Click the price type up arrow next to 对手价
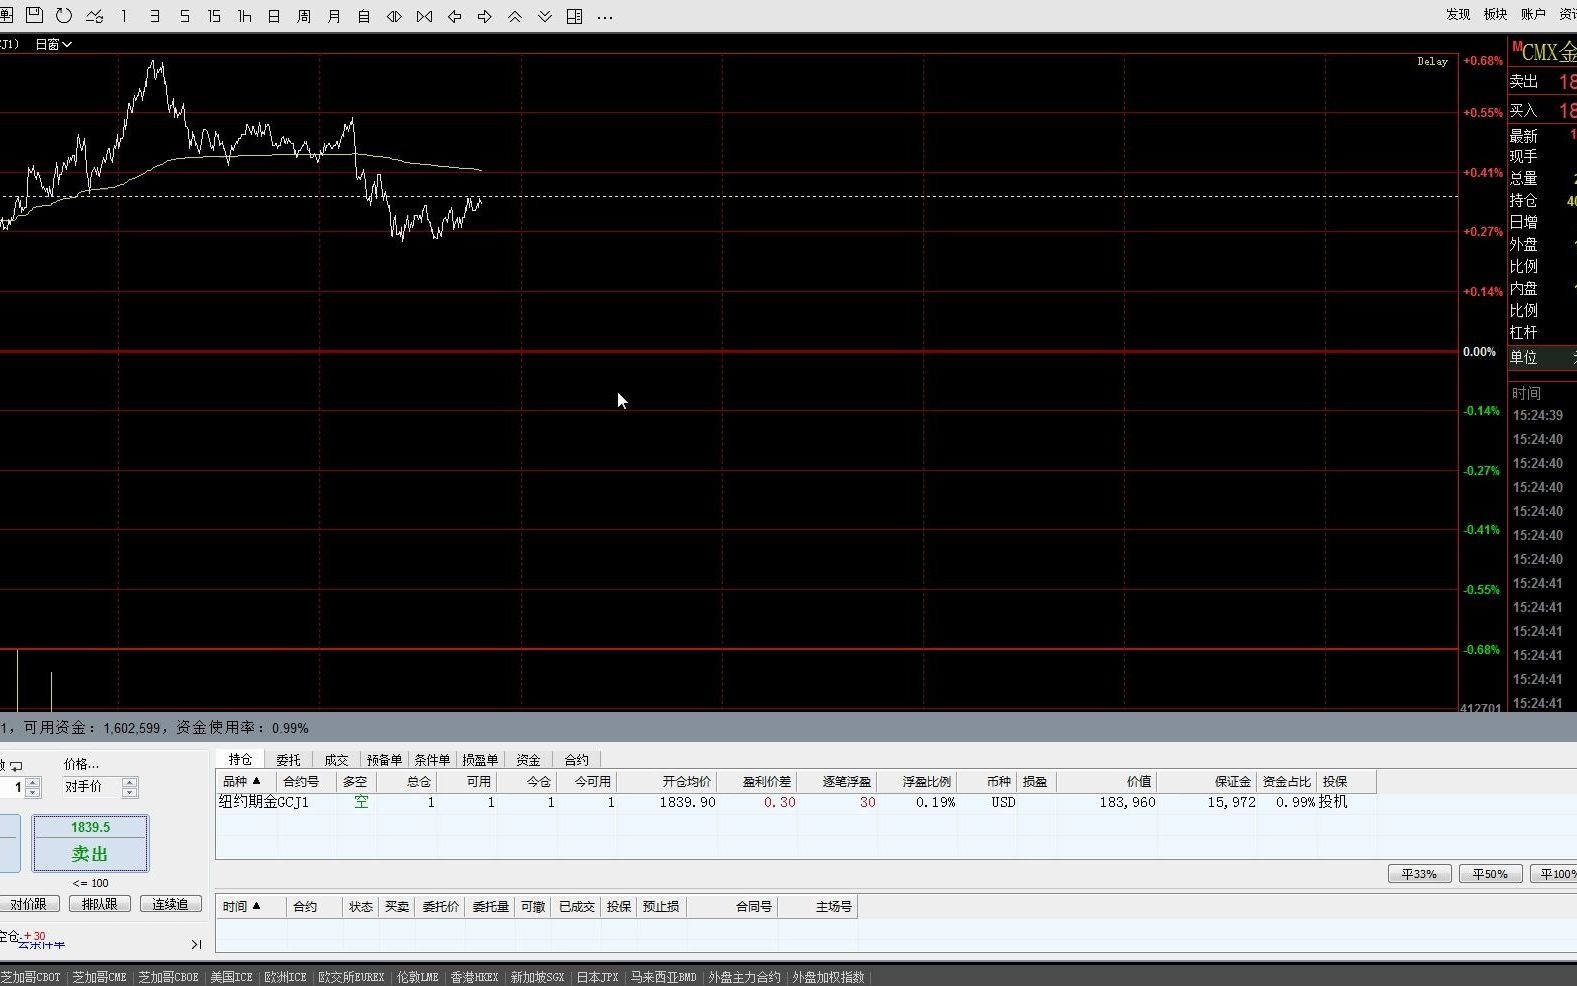The width and height of the screenshot is (1577, 986). pyautogui.click(x=130, y=782)
